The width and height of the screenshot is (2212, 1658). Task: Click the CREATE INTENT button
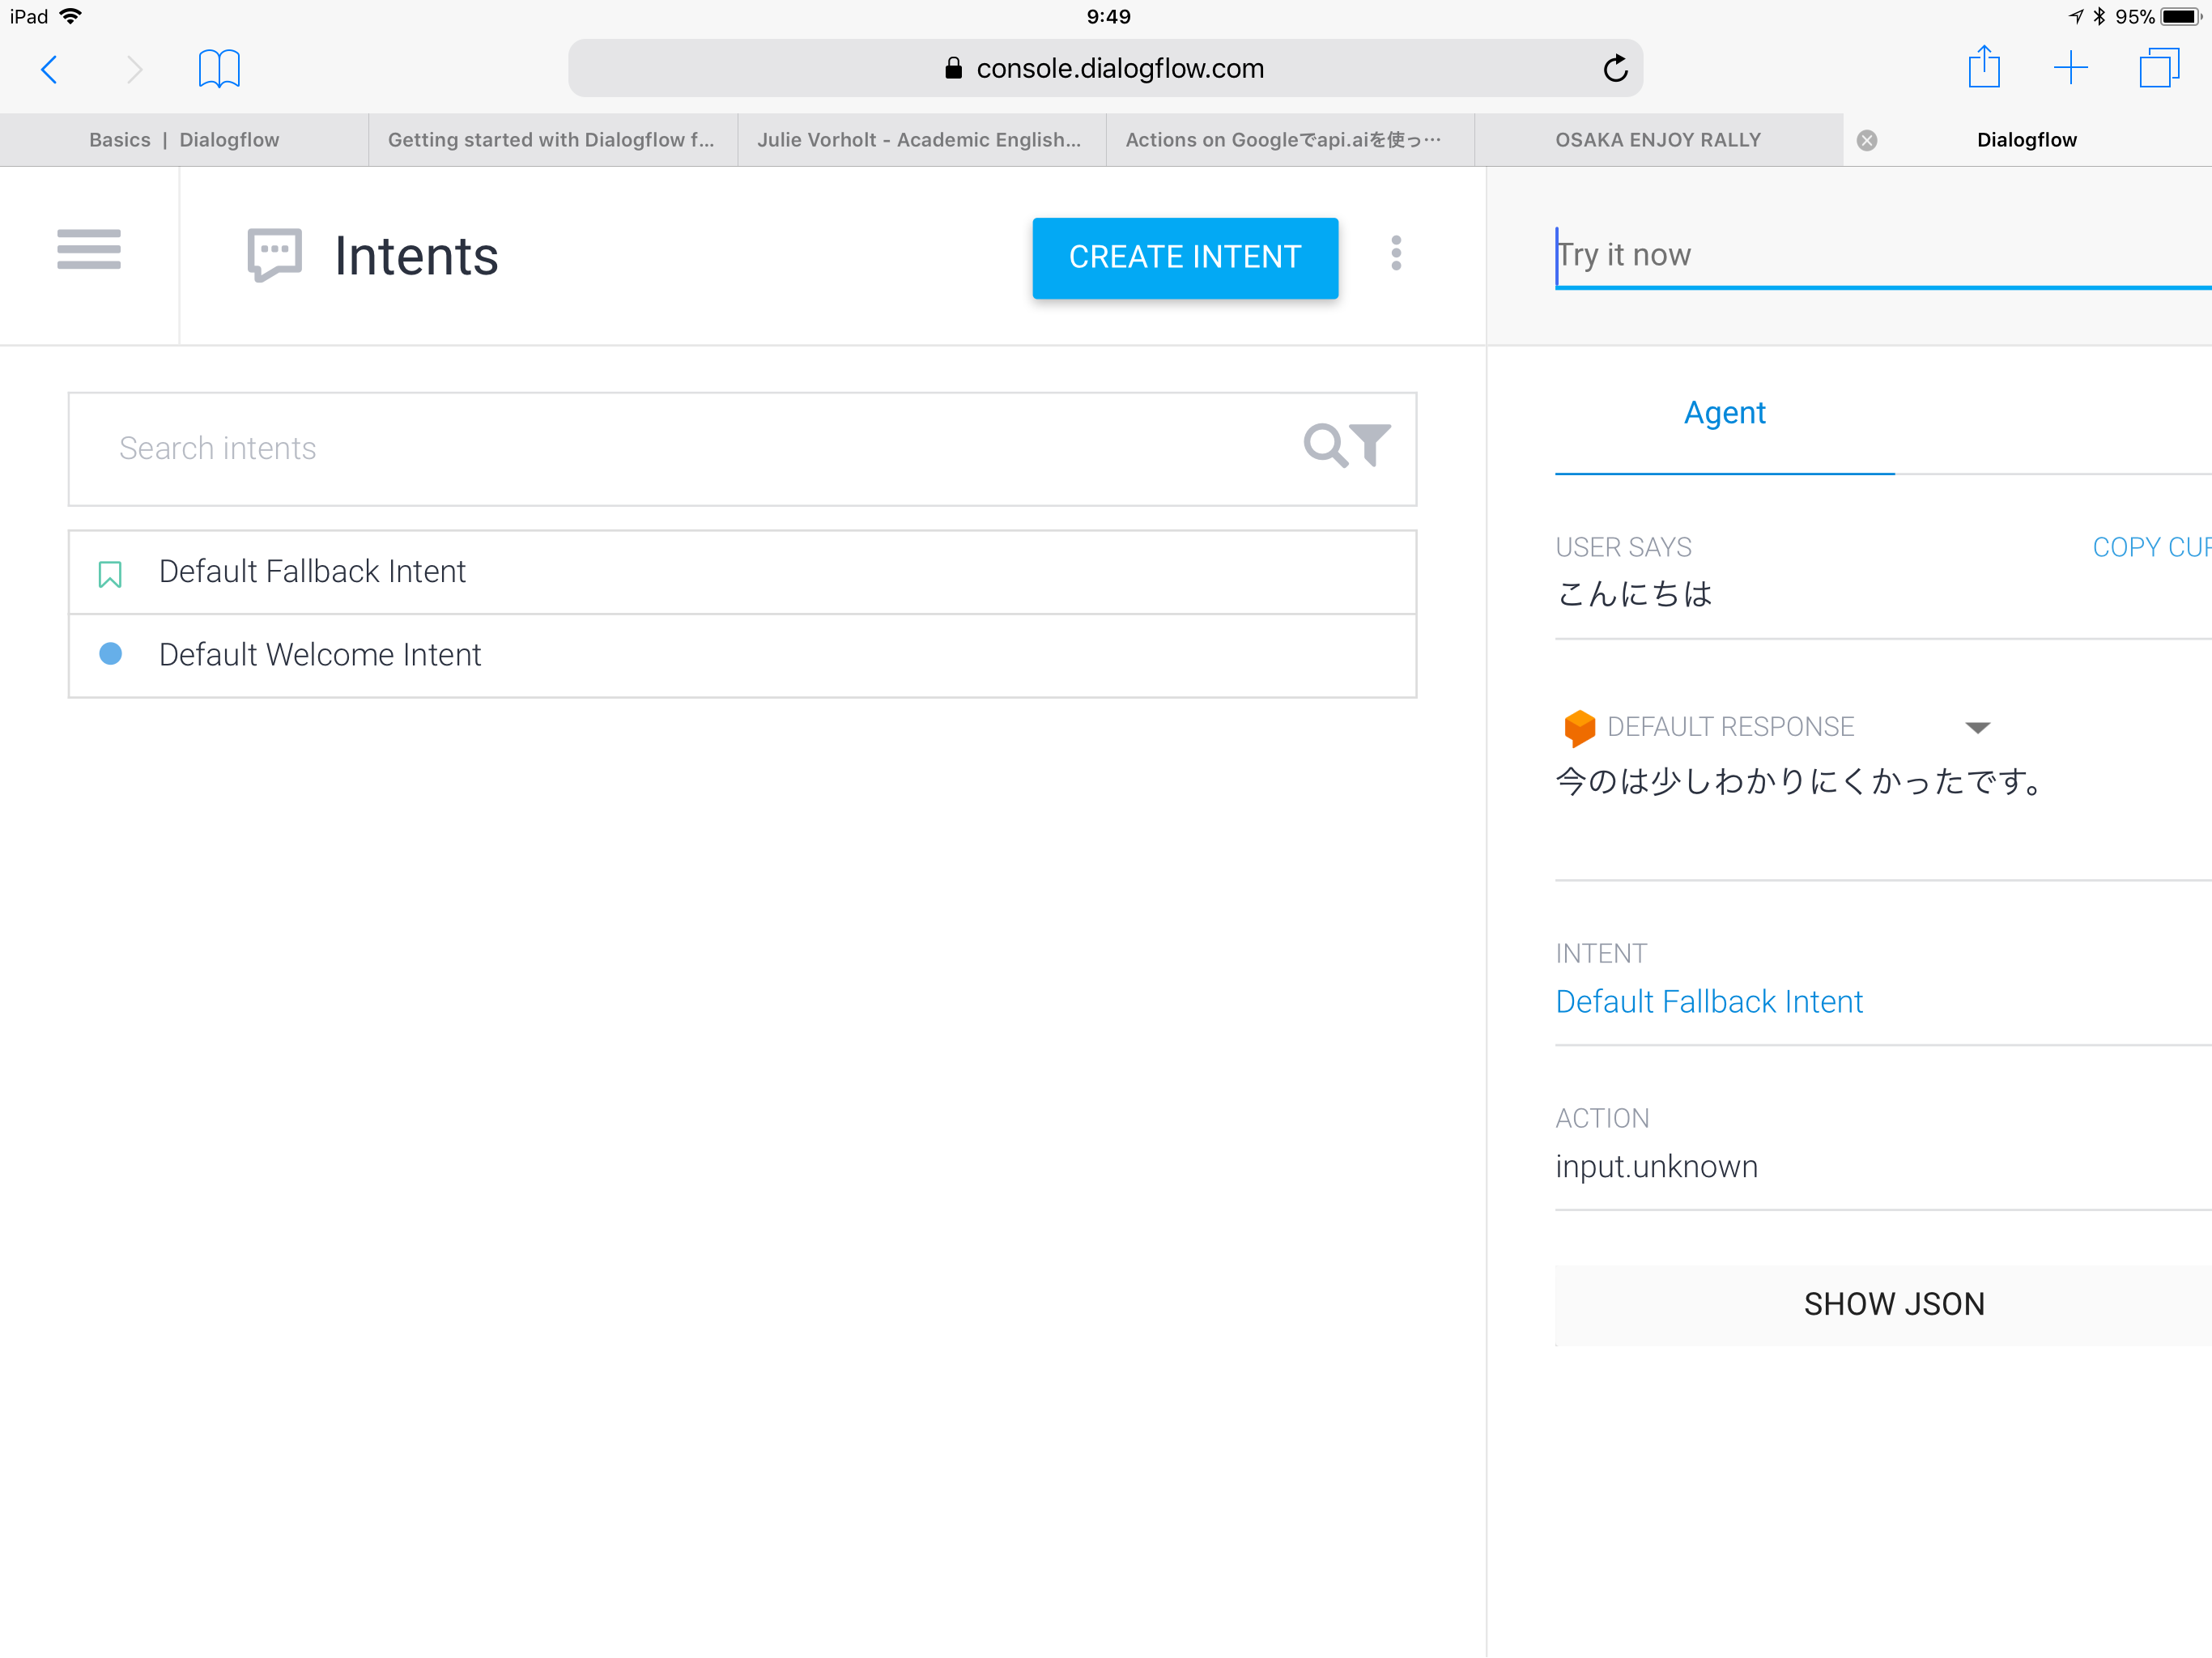(x=1185, y=257)
